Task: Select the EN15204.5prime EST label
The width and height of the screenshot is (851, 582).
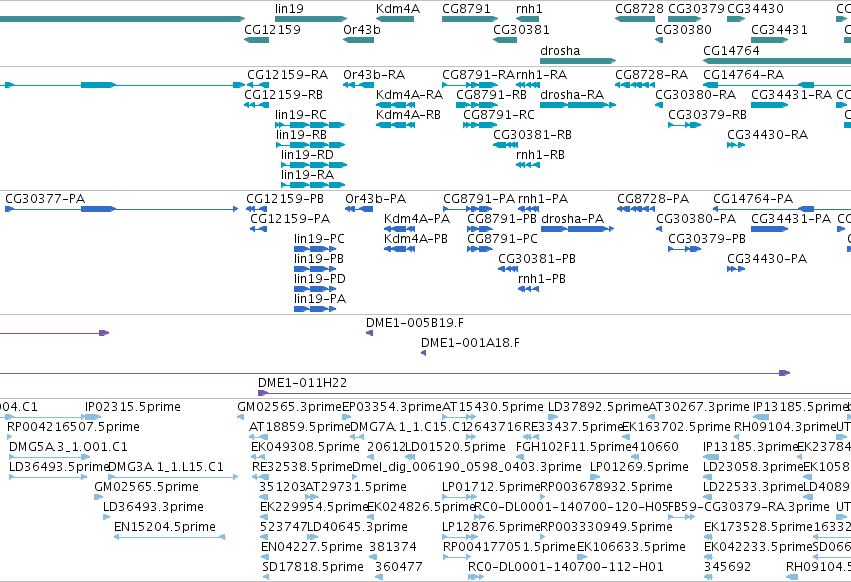Action: (x=164, y=527)
